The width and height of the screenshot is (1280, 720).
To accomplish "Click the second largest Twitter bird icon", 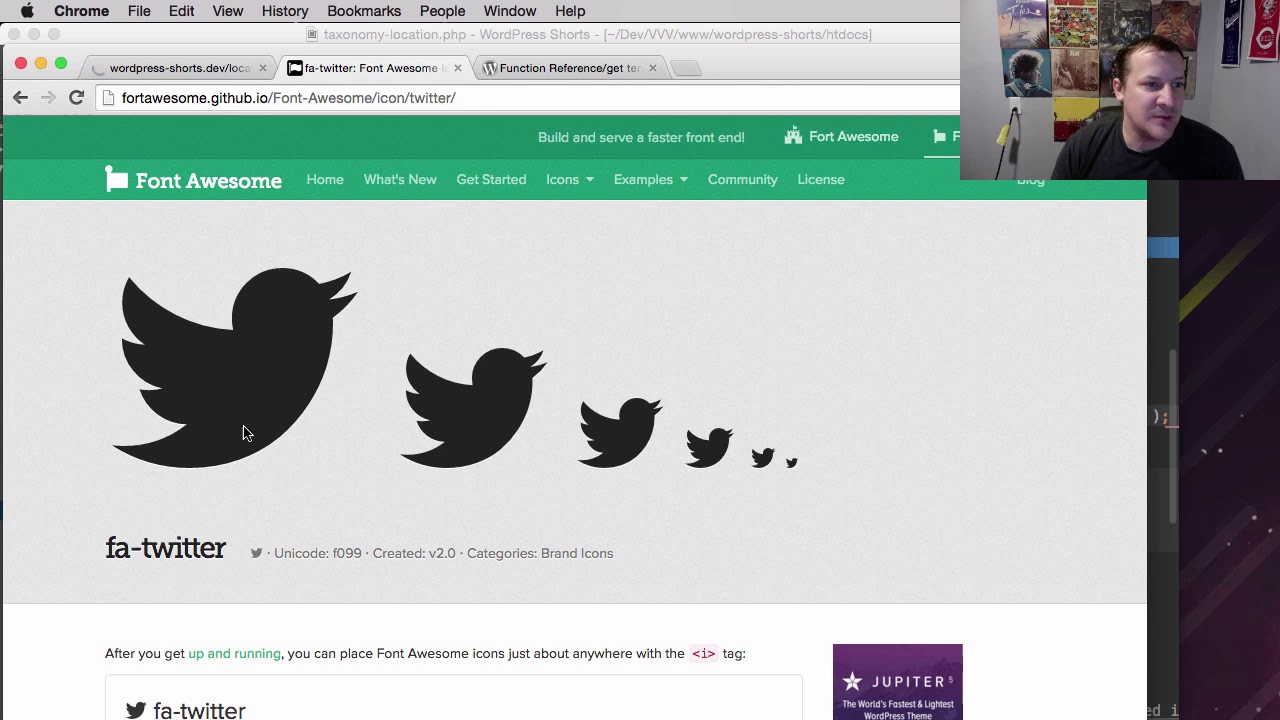I will click(x=473, y=407).
